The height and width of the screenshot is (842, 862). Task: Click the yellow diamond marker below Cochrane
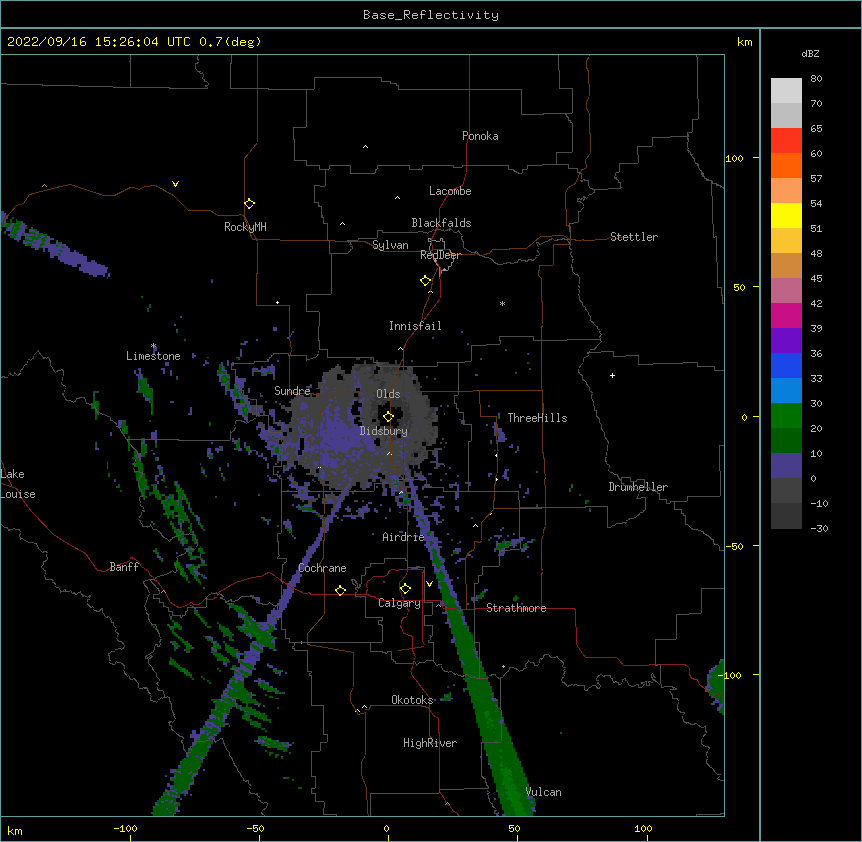[x=340, y=590]
